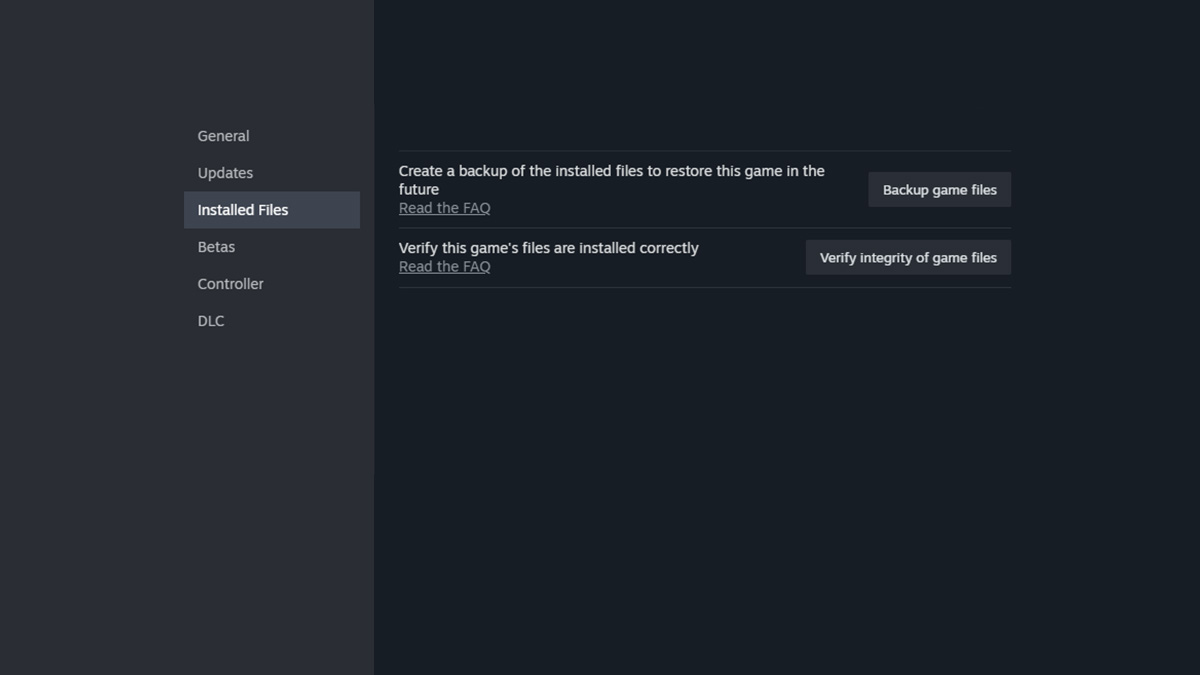Click the Backup game files button
Image resolution: width=1200 pixels, height=675 pixels.
pos(939,190)
